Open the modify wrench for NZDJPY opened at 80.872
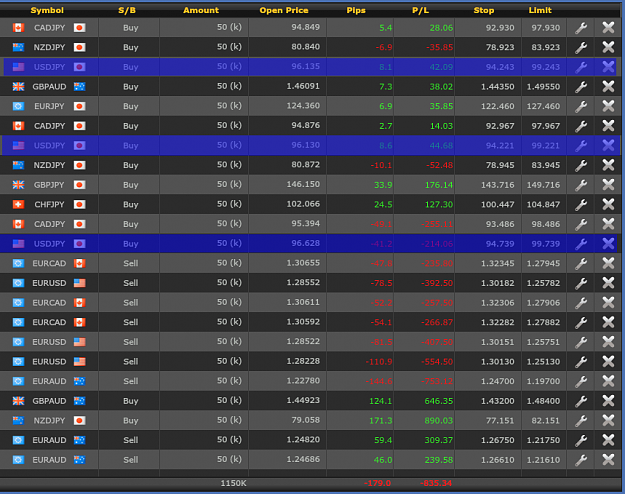Image resolution: width=625 pixels, height=494 pixels. (581, 165)
